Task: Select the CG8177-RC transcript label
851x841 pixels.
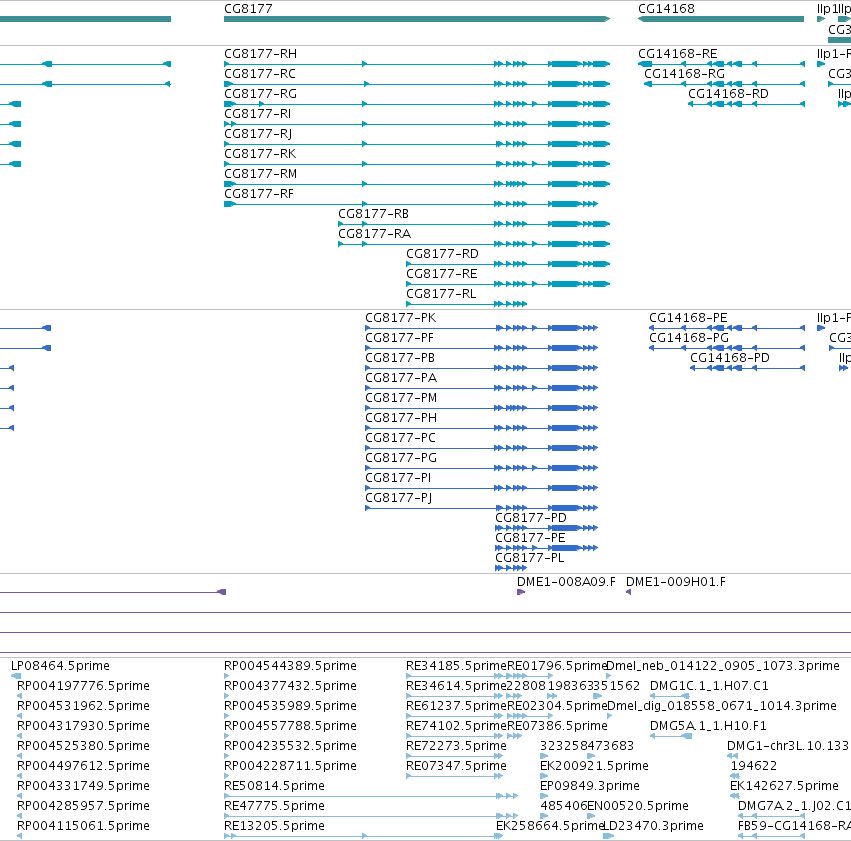Action: coord(260,74)
